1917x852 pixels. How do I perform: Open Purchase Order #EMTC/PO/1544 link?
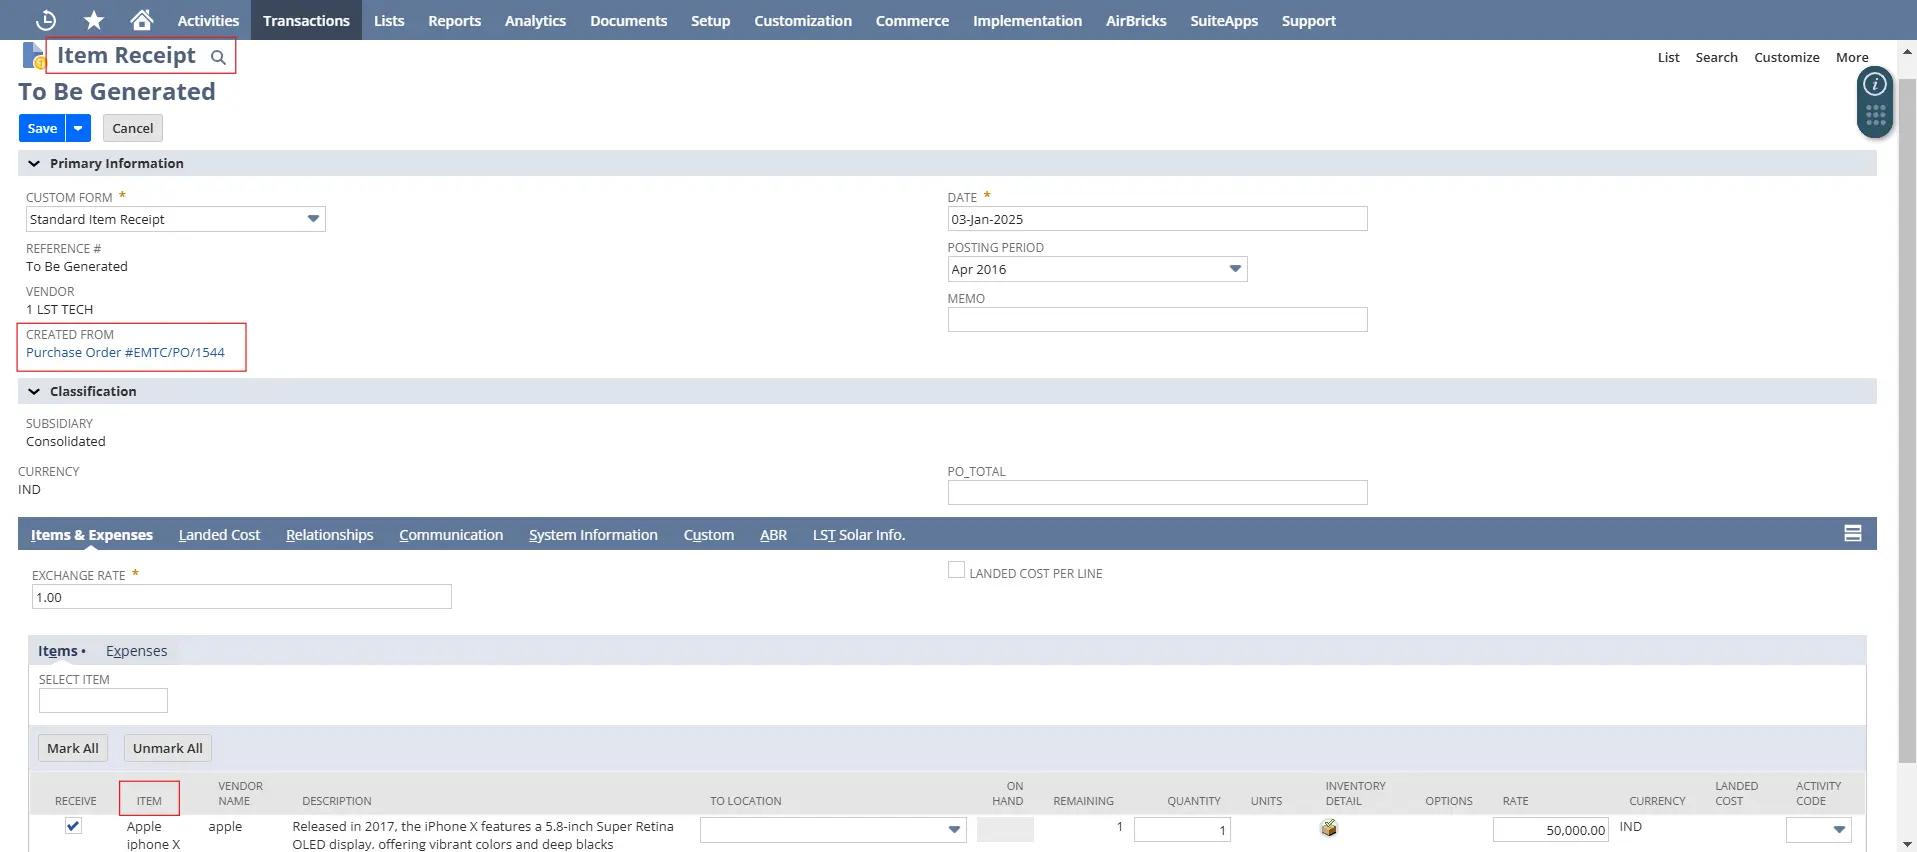[x=125, y=352]
